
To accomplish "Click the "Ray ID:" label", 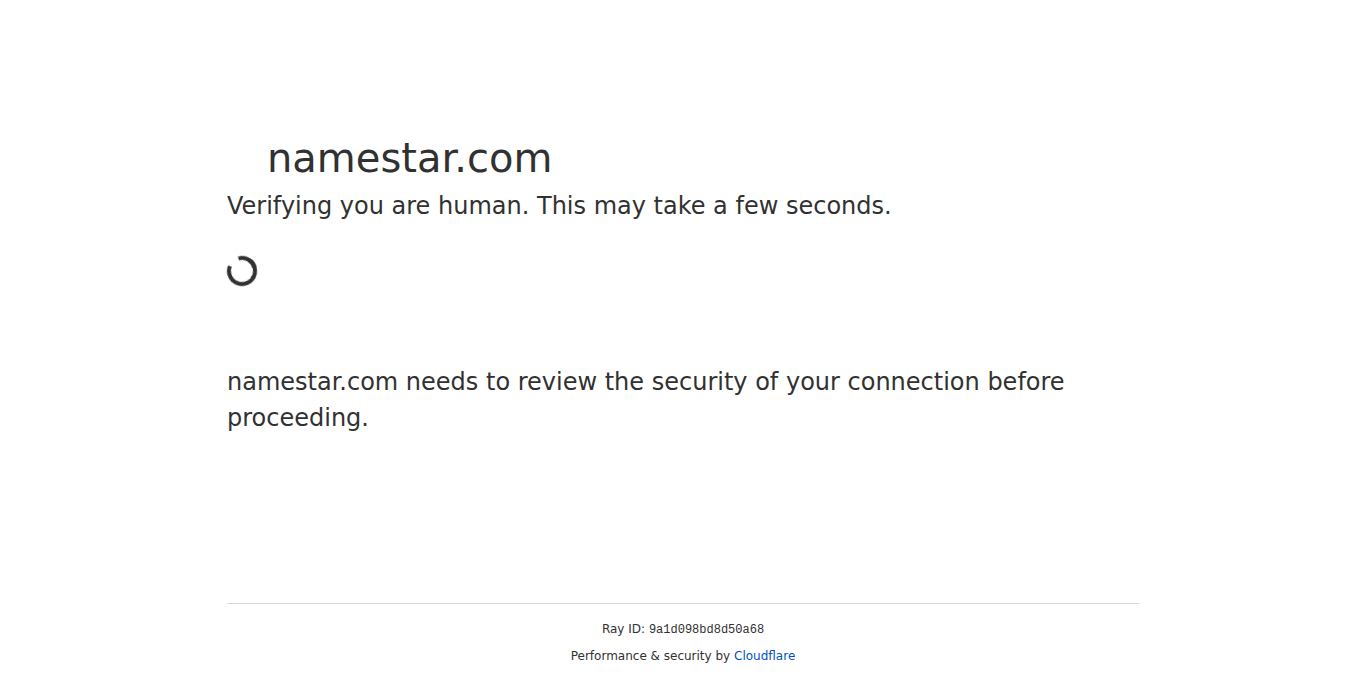I will (623, 630).
